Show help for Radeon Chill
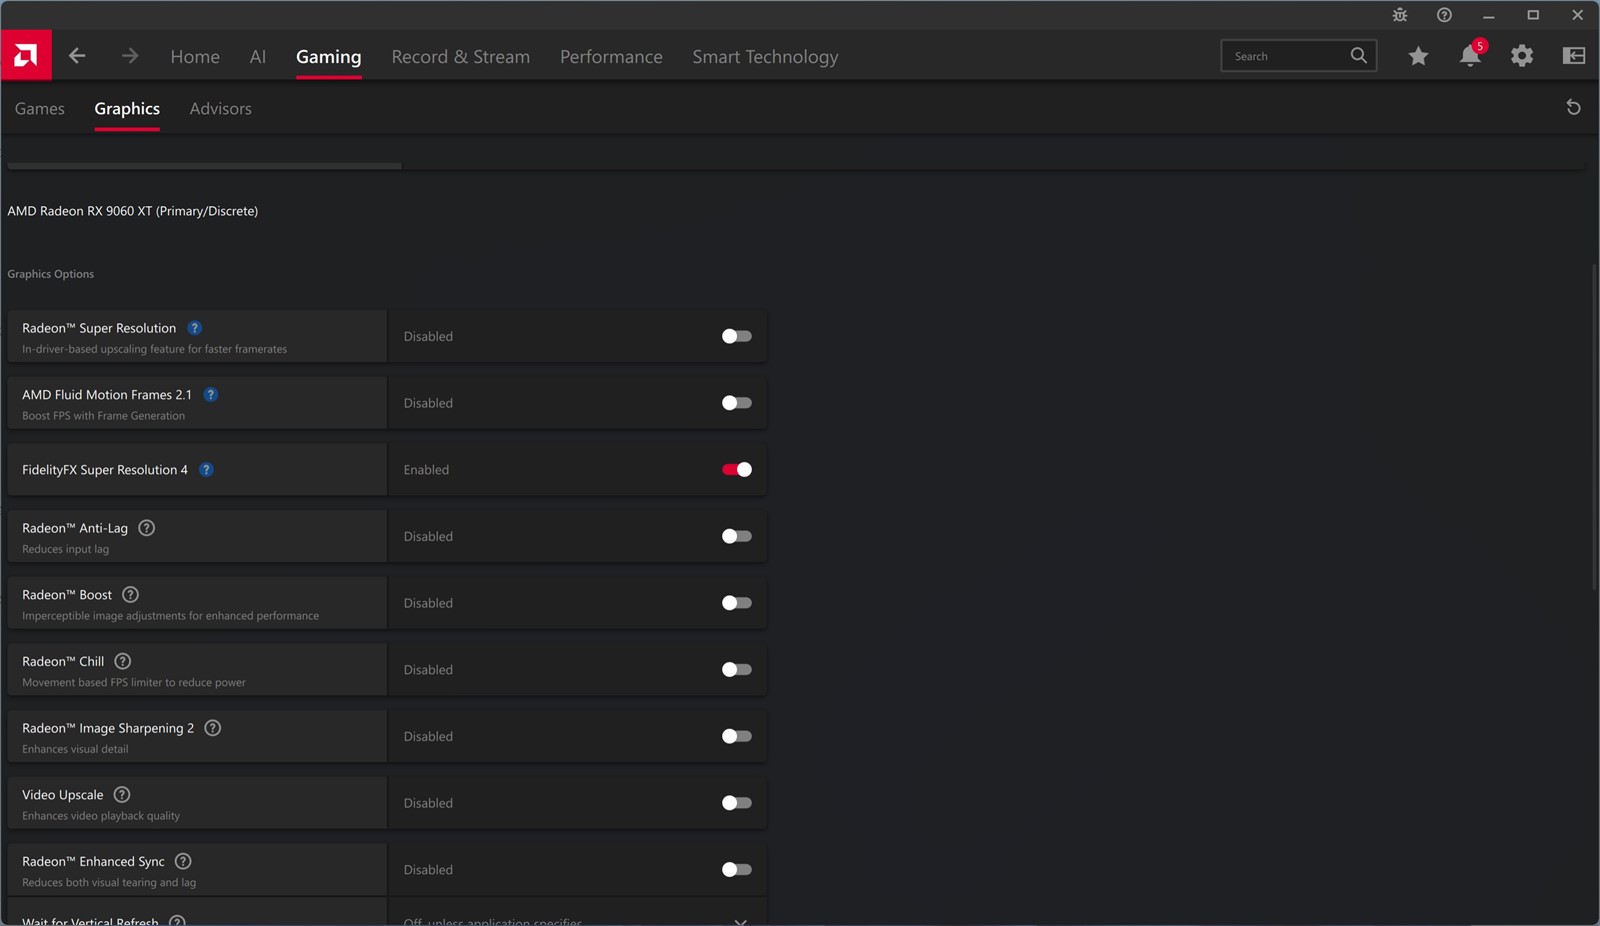The height and width of the screenshot is (926, 1600). pos(123,662)
